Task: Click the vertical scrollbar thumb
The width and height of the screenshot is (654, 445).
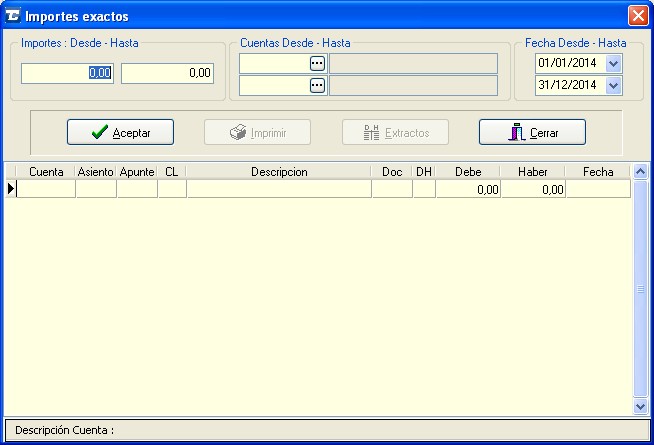Action: tap(641, 289)
